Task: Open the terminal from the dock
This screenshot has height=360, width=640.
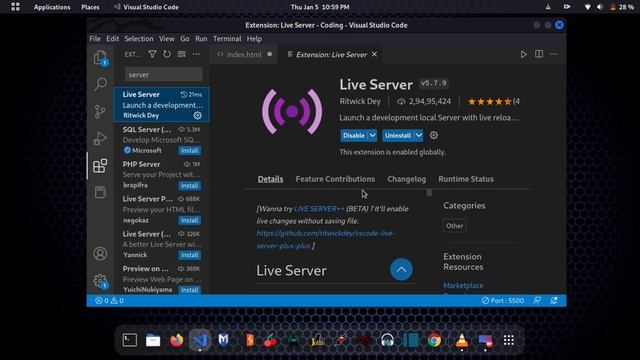Action: tap(129, 340)
